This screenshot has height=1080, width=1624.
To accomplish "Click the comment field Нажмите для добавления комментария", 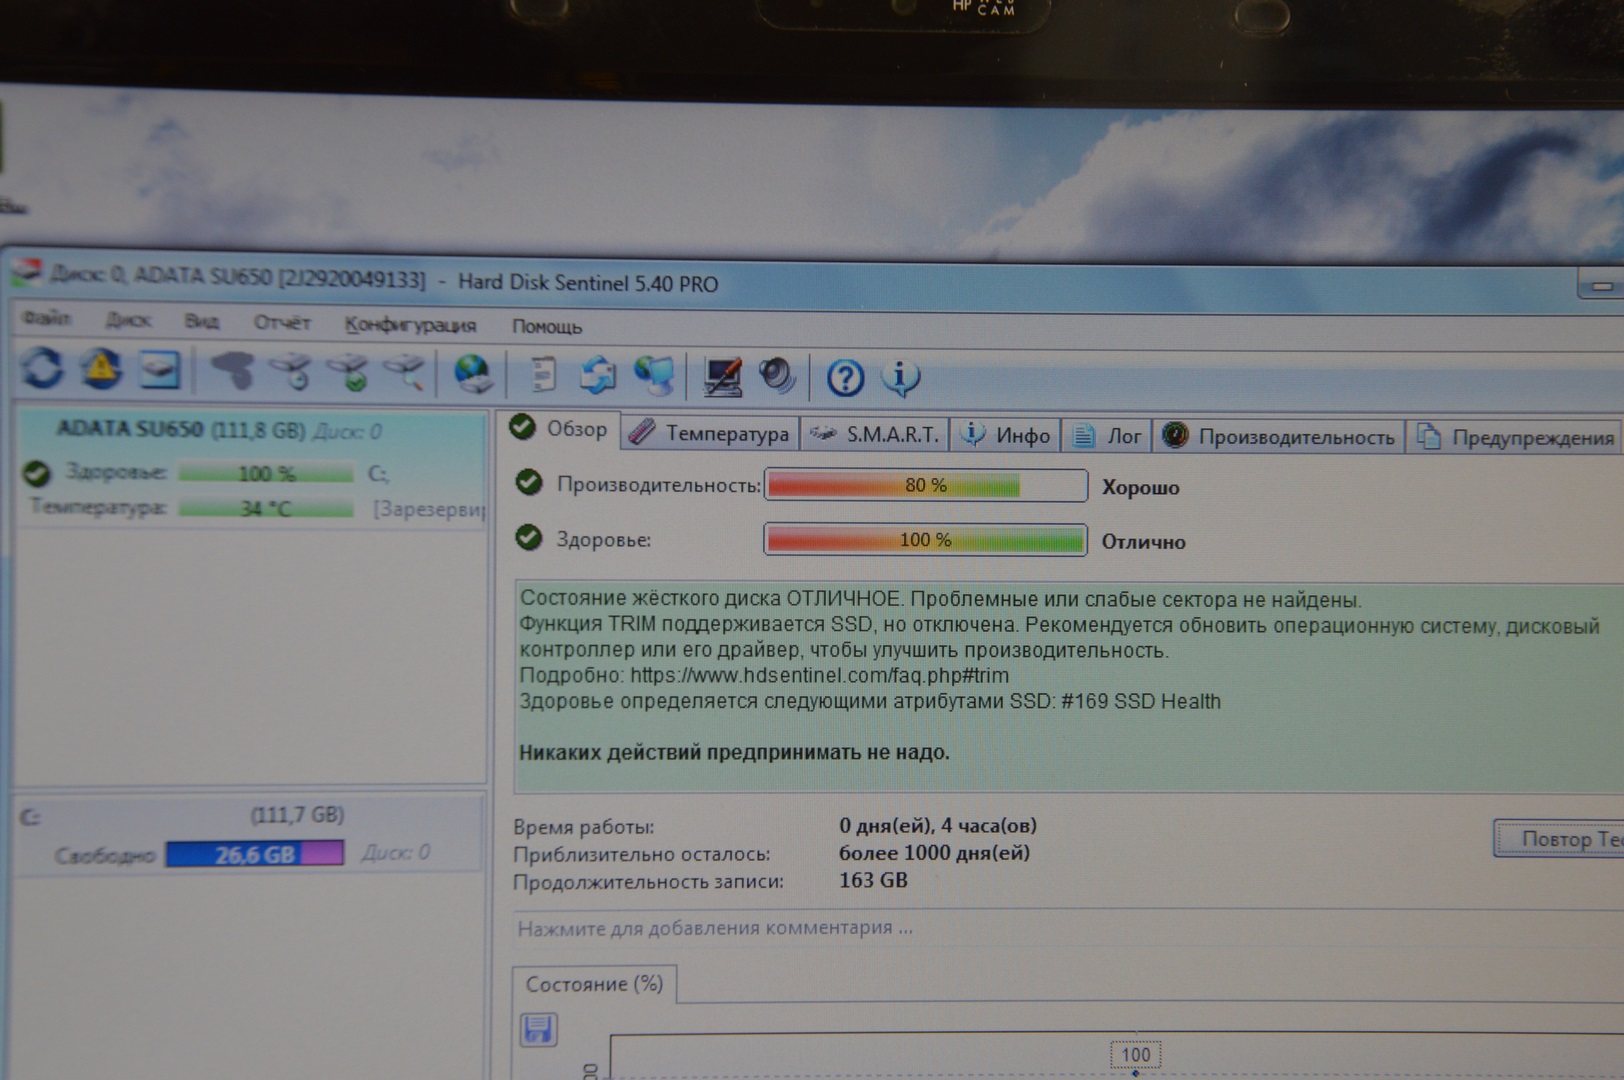I will (x=1066, y=928).
